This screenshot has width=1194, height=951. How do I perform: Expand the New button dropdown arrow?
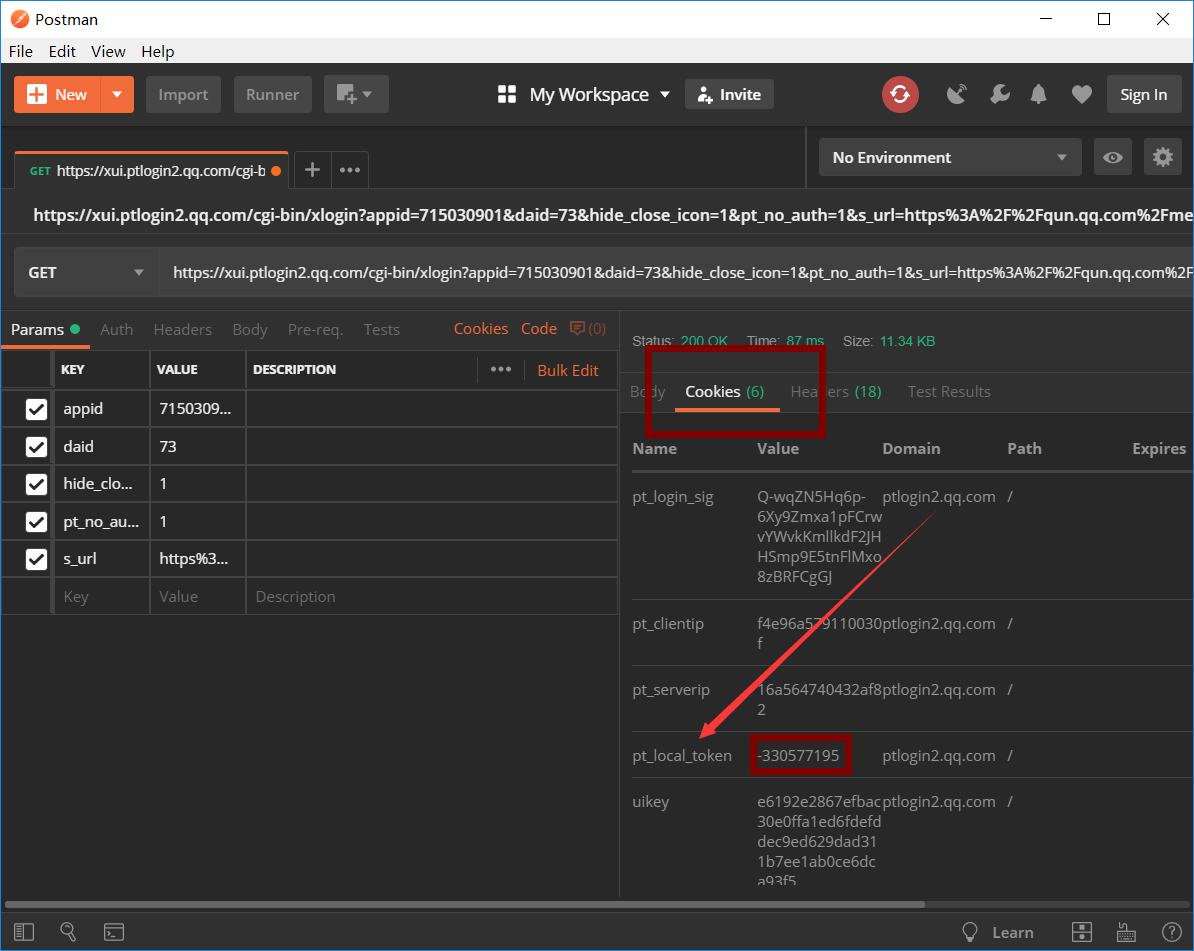pyautogui.click(x=117, y=94)
